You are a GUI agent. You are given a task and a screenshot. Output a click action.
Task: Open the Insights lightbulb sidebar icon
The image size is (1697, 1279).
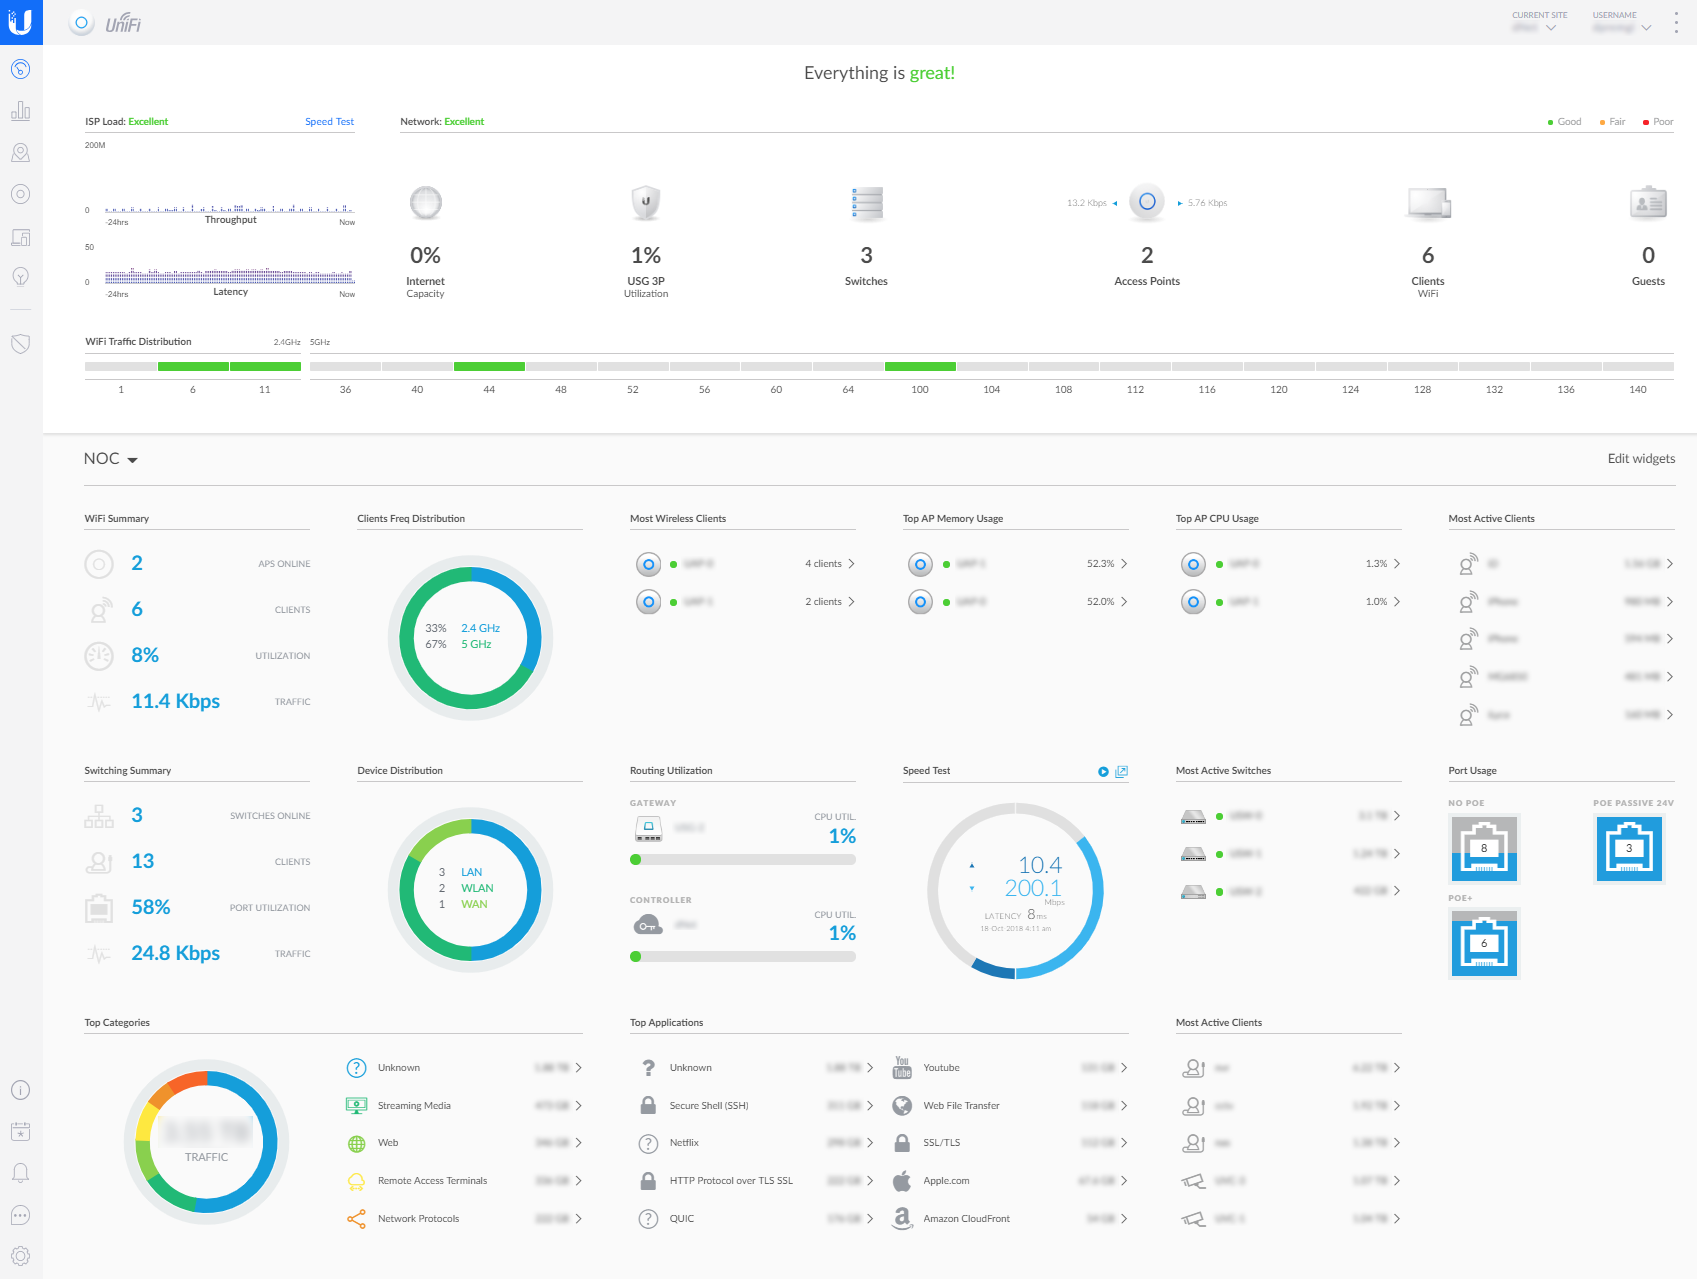pos(21,277)
